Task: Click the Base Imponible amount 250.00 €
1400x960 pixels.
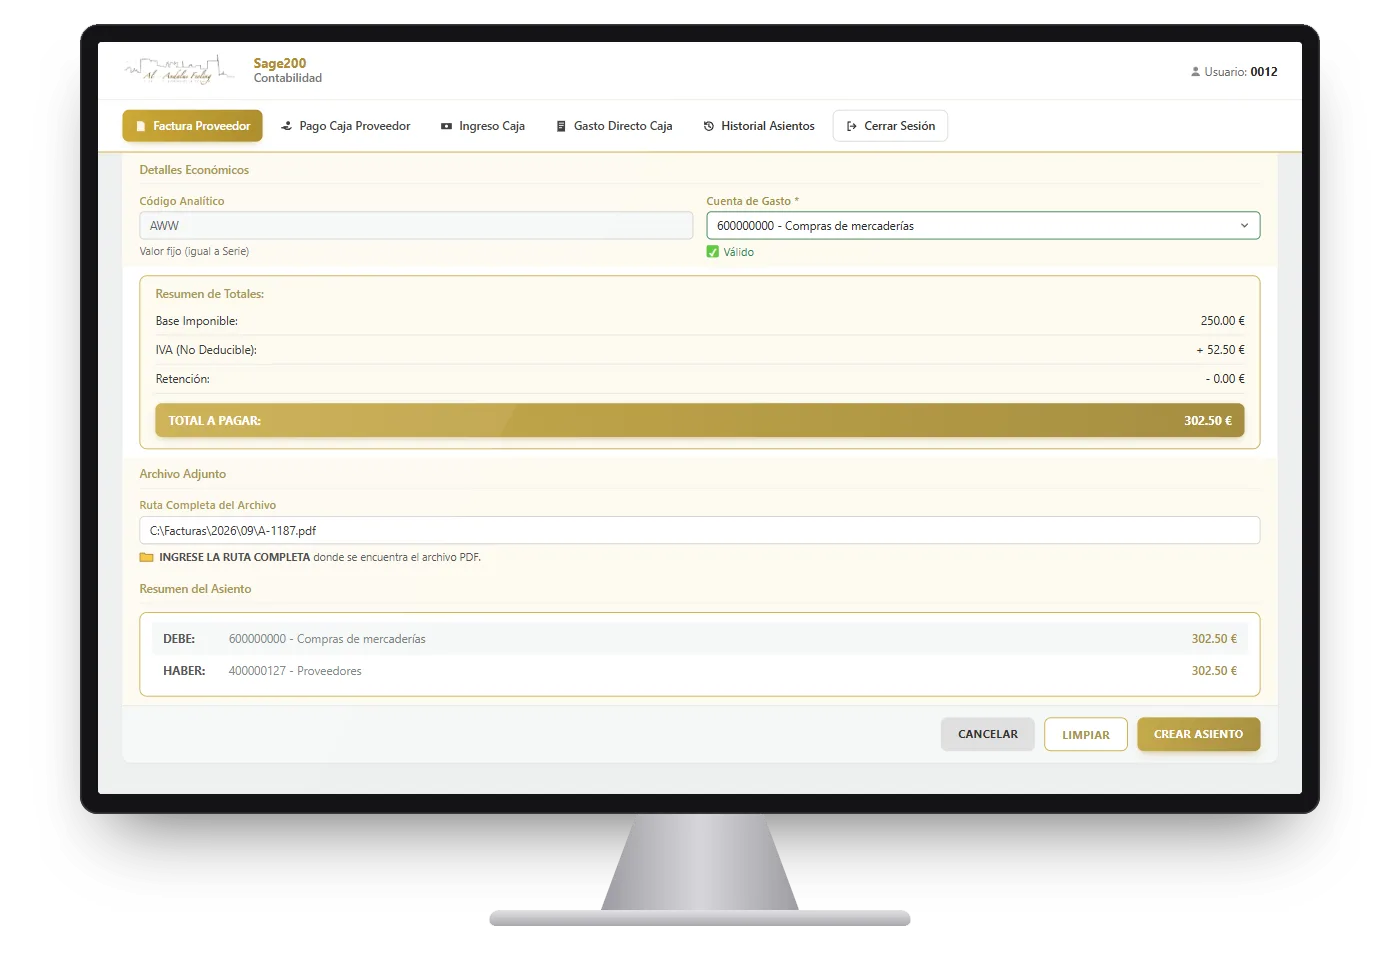Action: 1223,321
